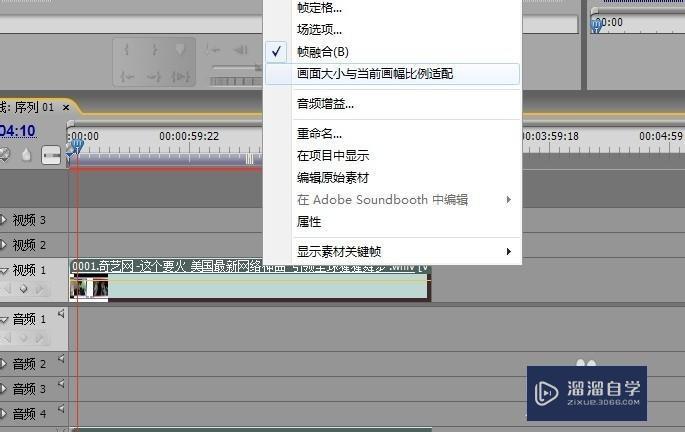
Task: Select 编辑原始素材 menu item
Action: pos(392,178)
